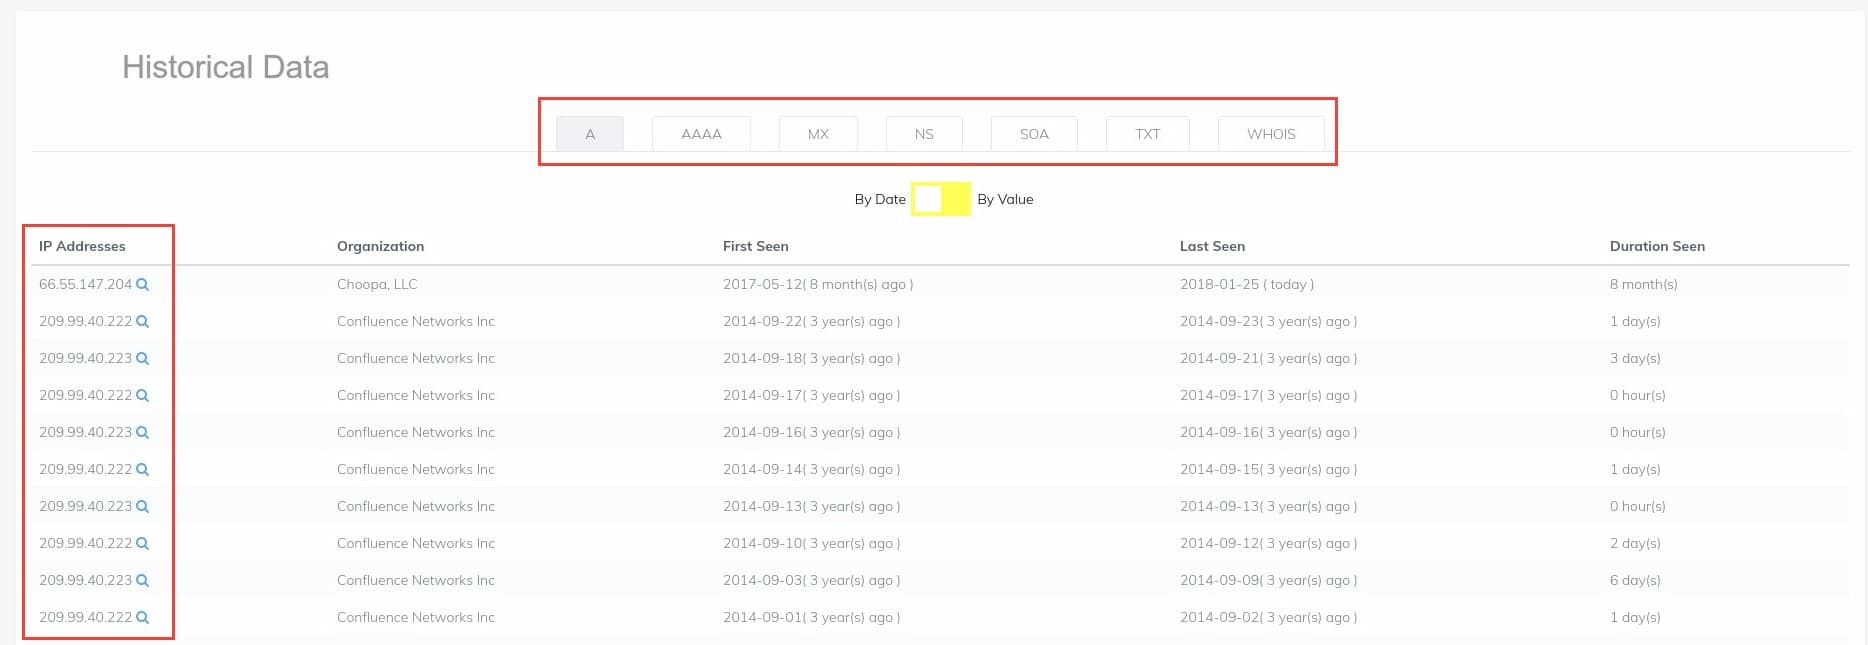The image size is (1868, 645).
Task: Click magnifier icon in row first seen 2014-09-18
Action: [143, 359]
